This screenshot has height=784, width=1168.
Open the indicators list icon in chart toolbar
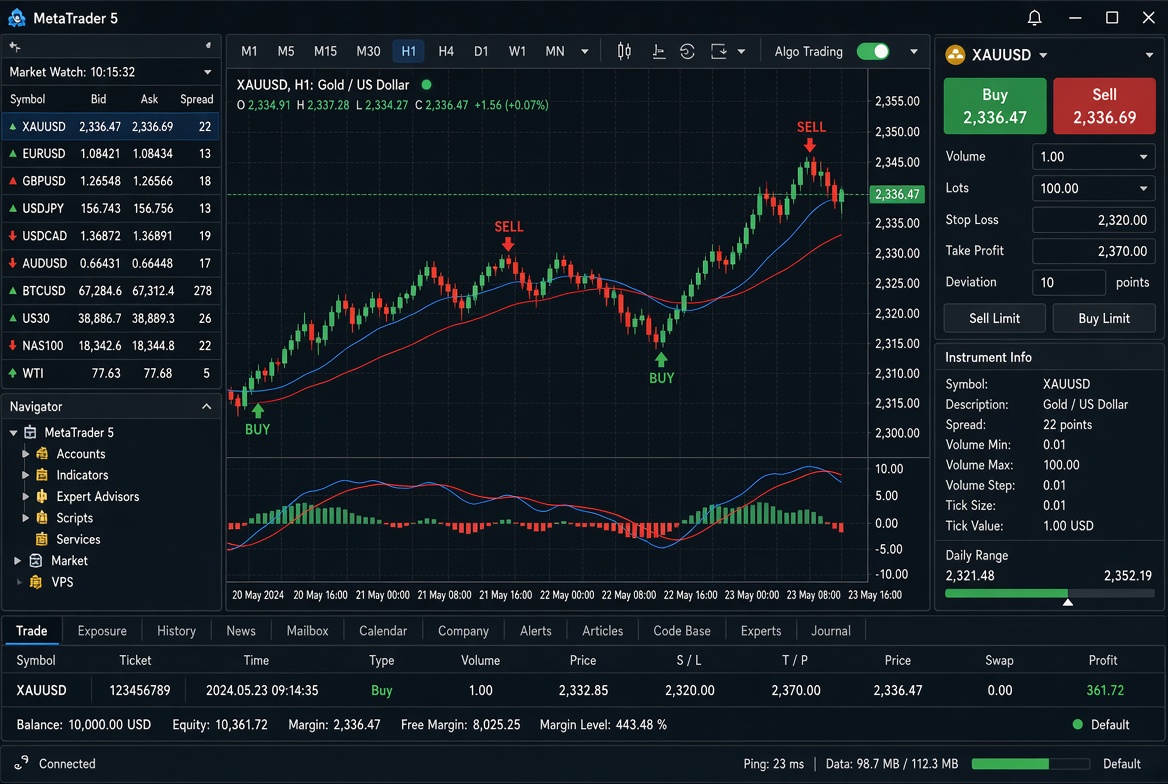point(658,51)
